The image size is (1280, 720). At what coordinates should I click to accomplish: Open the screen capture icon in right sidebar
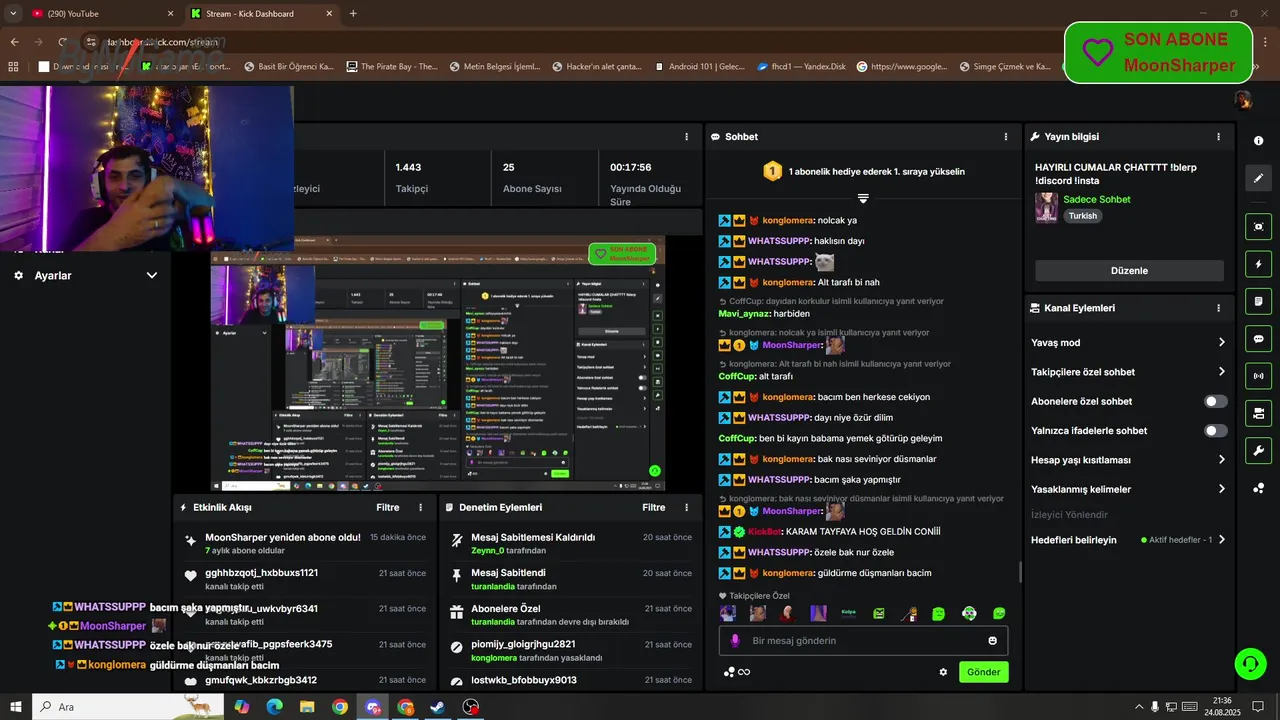1258,226
